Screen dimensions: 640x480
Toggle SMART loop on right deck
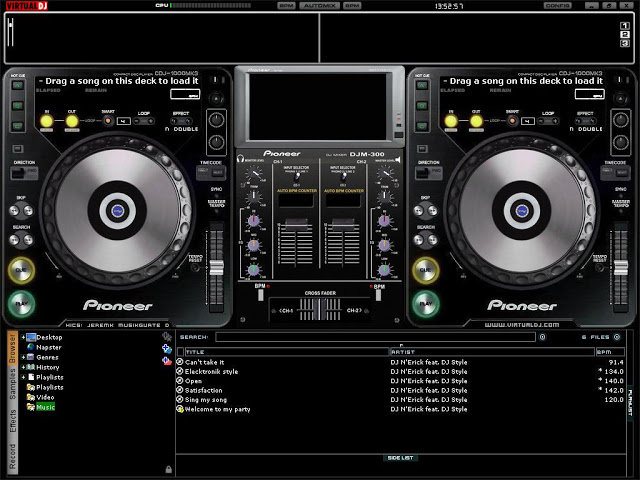pyautogui.click(x=512, y=121)
